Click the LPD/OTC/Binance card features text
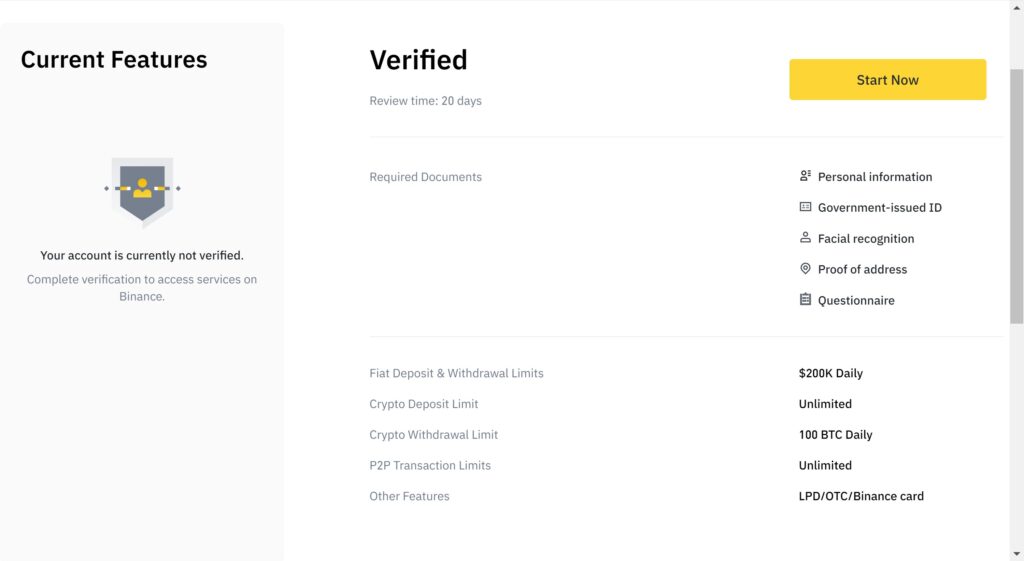 861,496
